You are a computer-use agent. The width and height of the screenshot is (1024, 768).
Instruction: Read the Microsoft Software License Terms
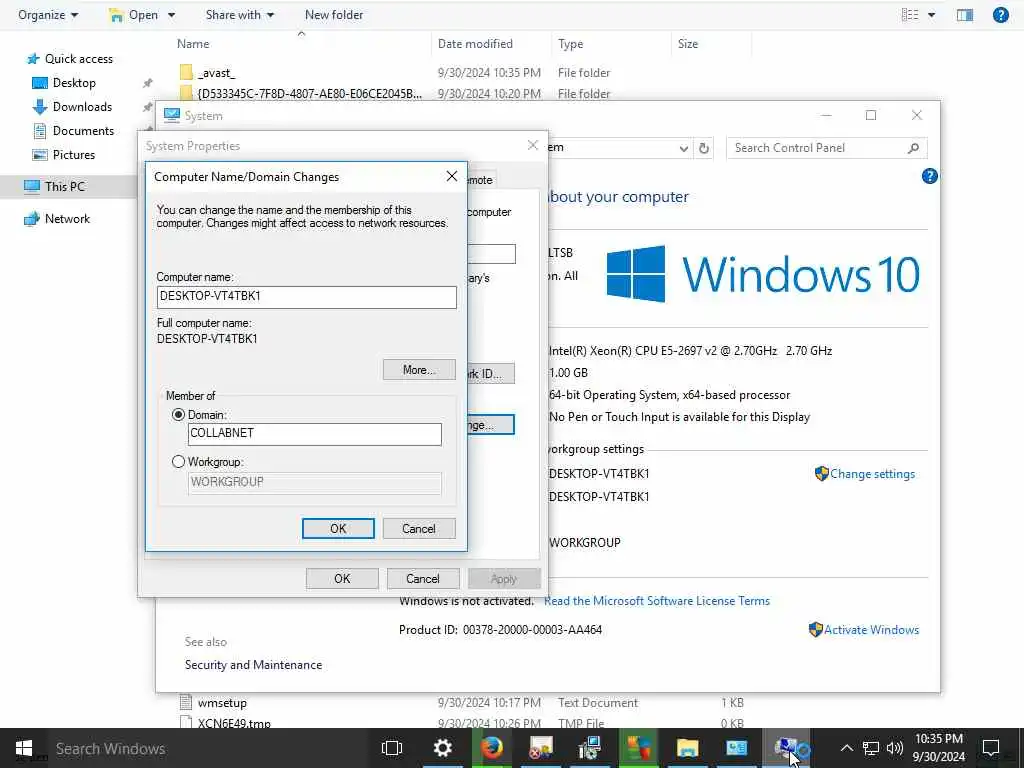656,601
